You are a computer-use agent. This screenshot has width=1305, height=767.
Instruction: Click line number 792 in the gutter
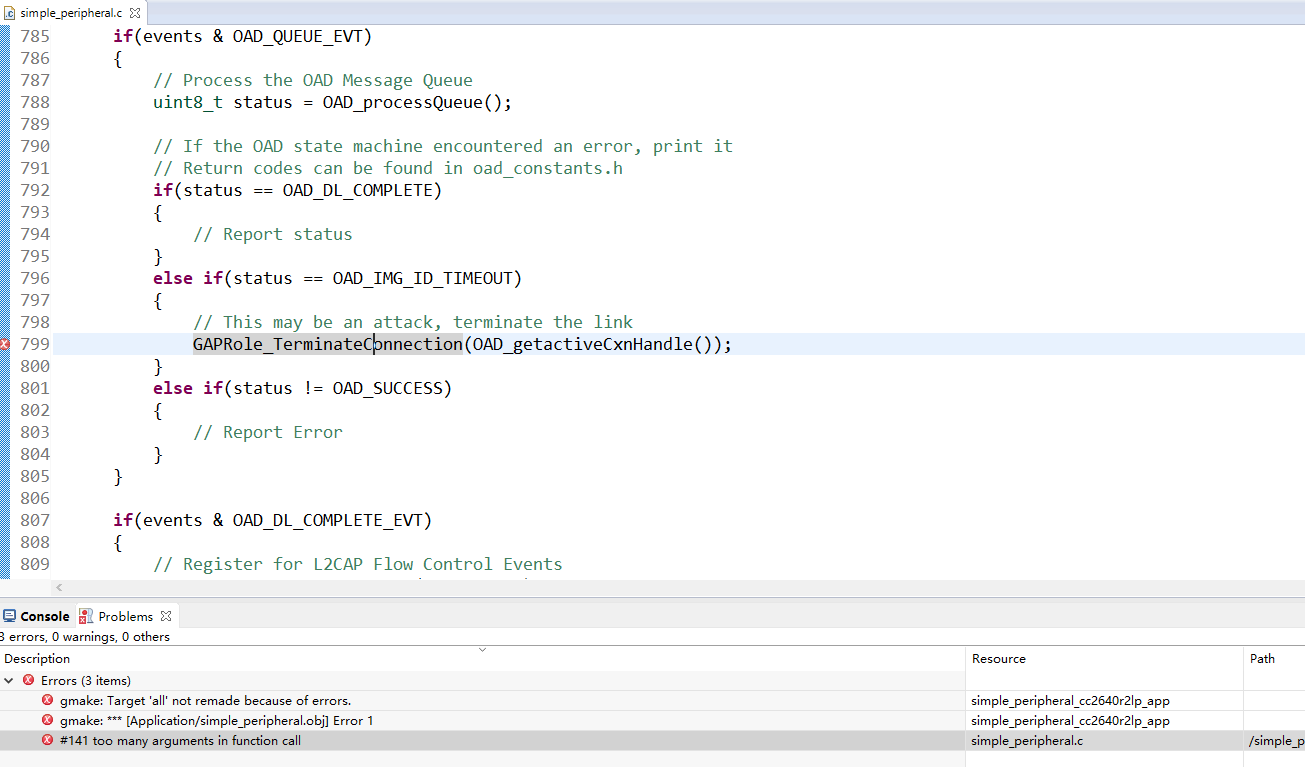click(34, 190)
